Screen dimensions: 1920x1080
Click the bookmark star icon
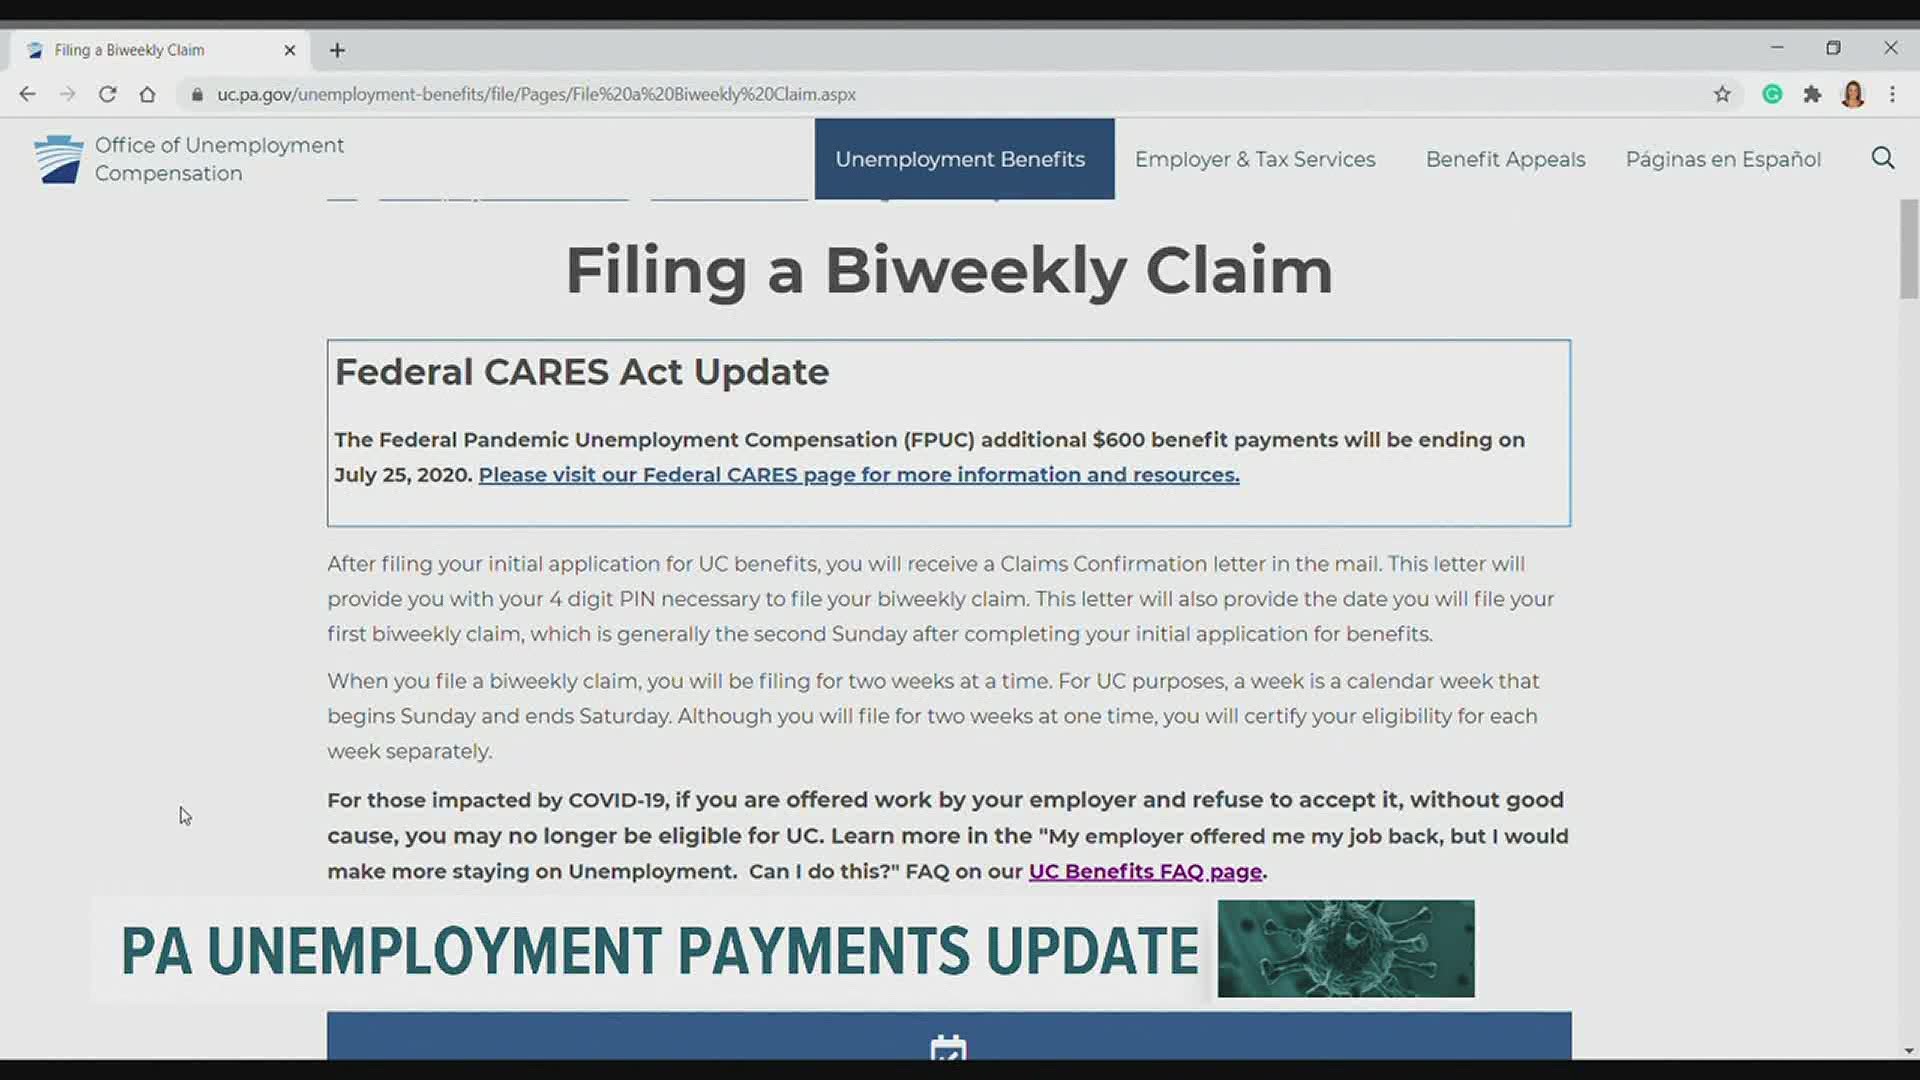[x=1722, y=94]
